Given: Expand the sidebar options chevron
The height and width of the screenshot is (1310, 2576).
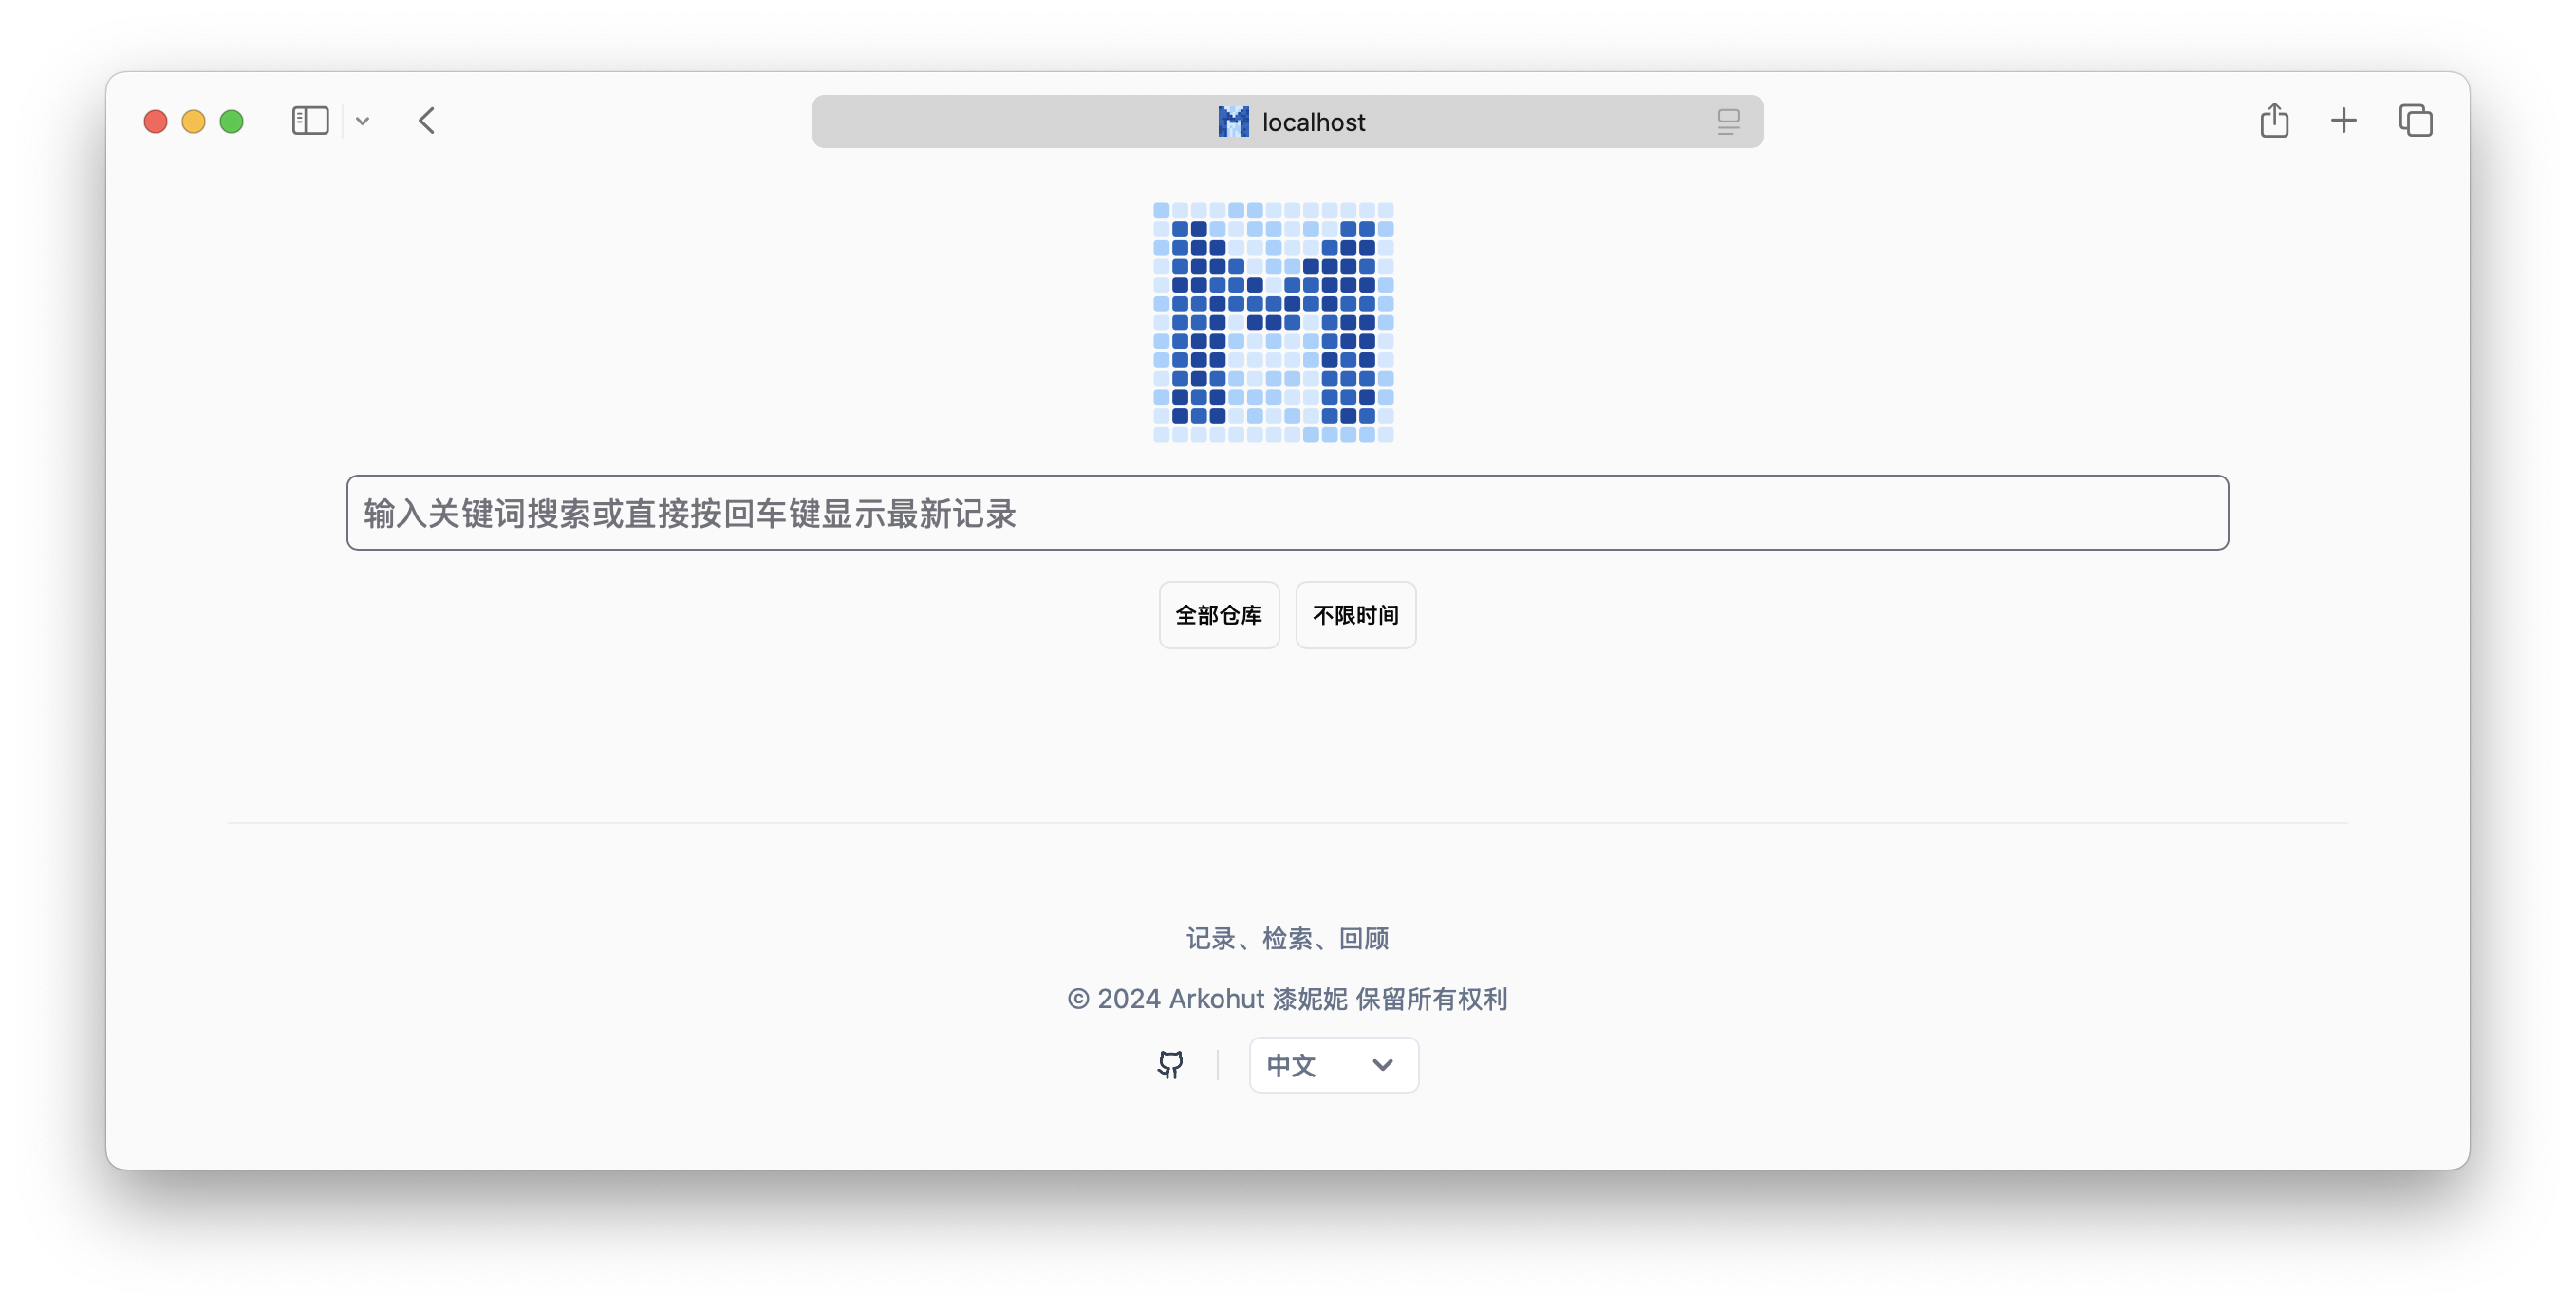Looking at the screenshot, I should 363,121.
